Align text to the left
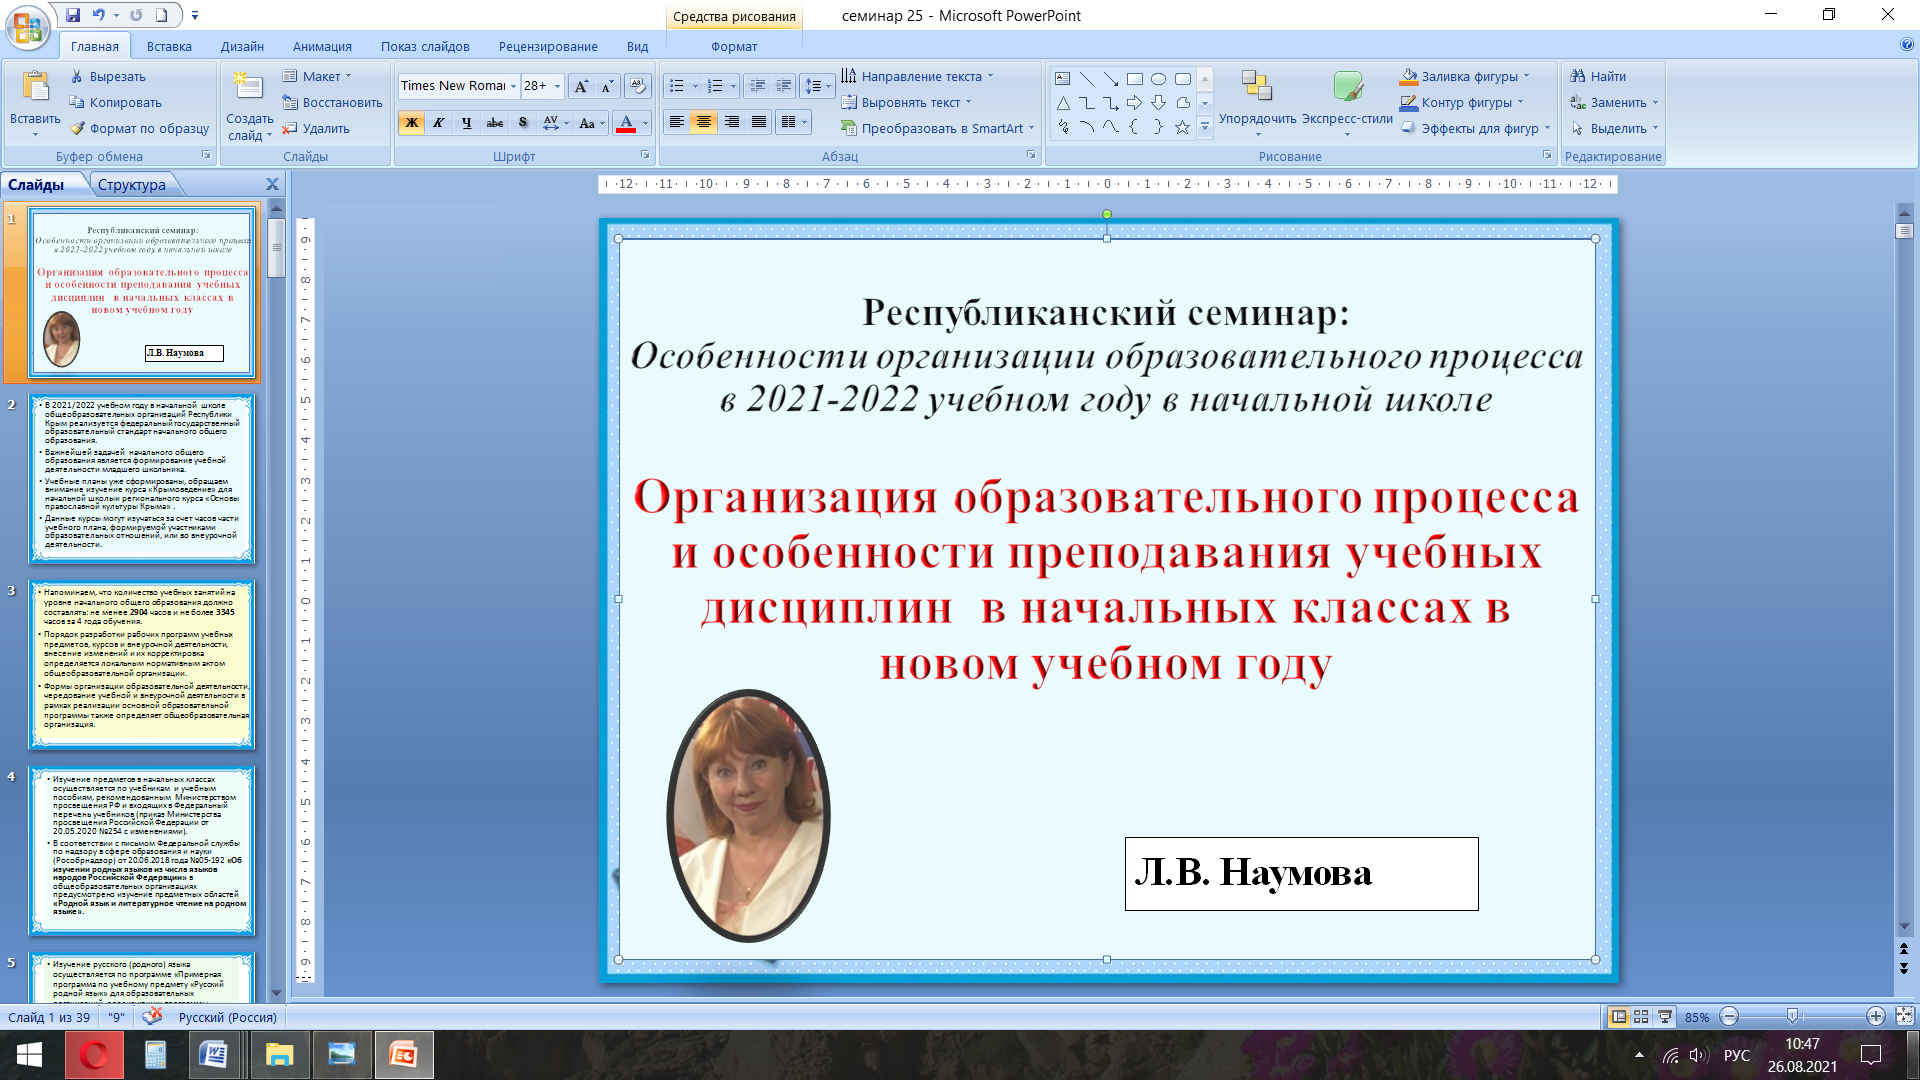The image size is (1920, 1080). click(x=677, y=122)
